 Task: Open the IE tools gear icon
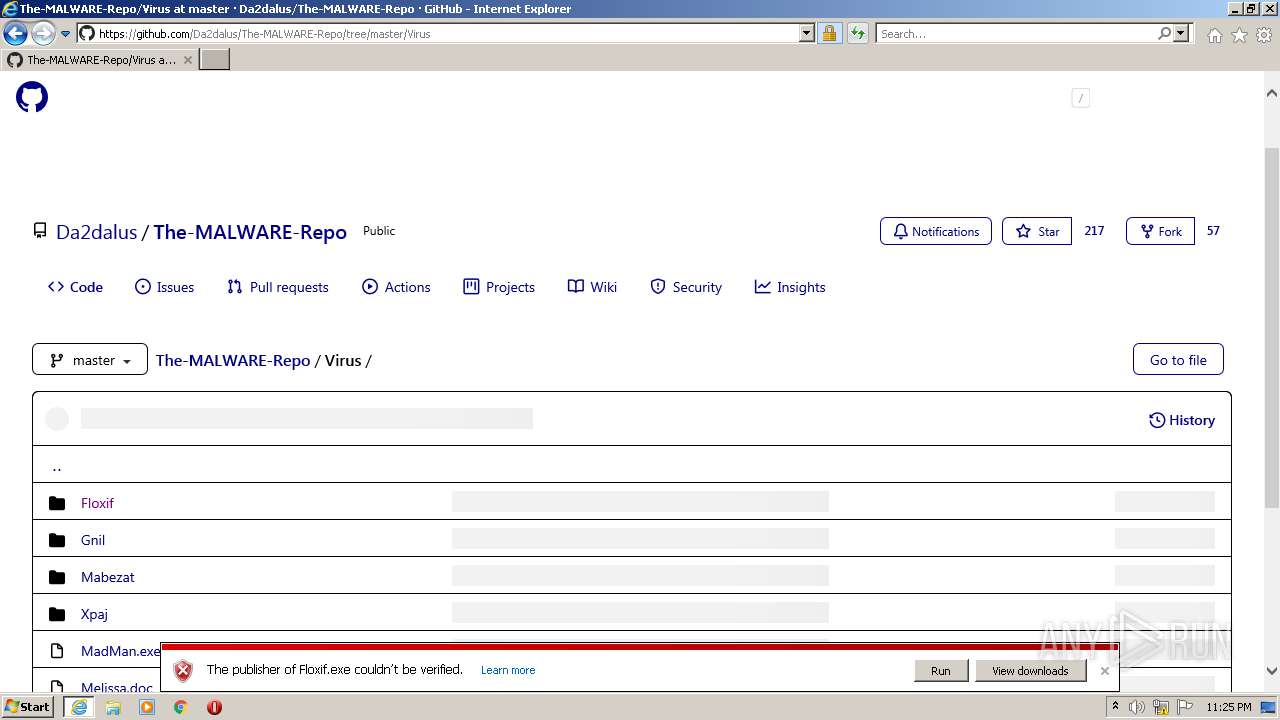pyautogui.click(x=1264, y=35)
